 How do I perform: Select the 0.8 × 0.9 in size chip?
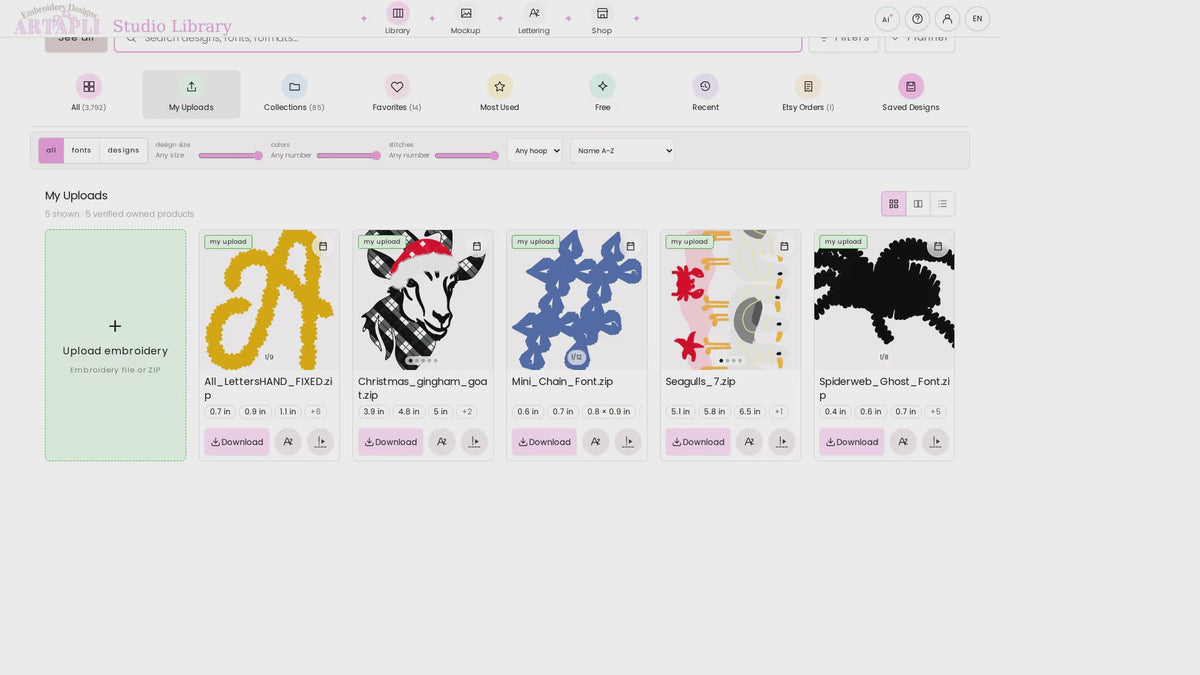point(609,412)
